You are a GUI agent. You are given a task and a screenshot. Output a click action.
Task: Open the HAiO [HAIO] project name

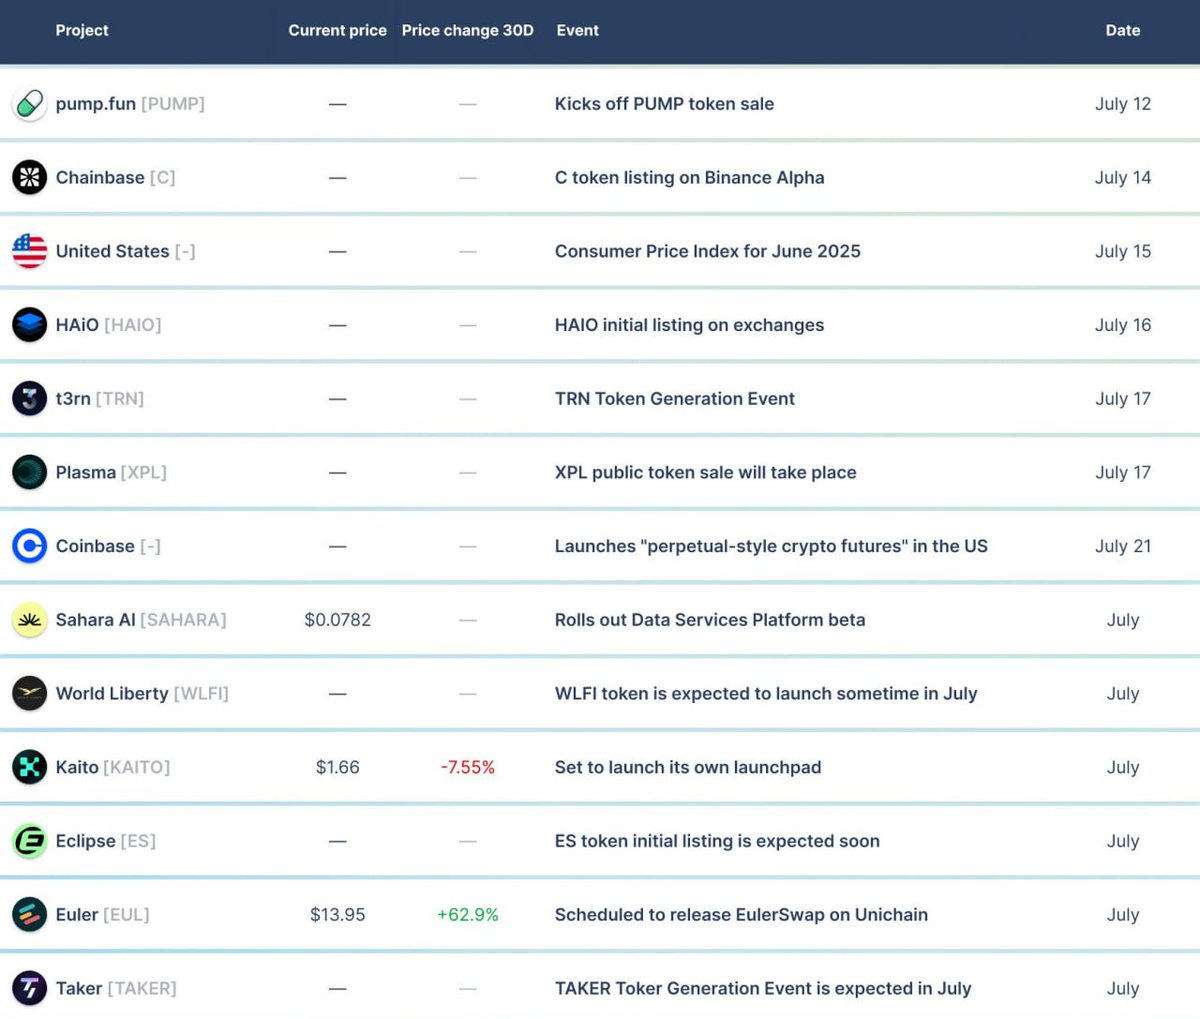click(108, 325)
